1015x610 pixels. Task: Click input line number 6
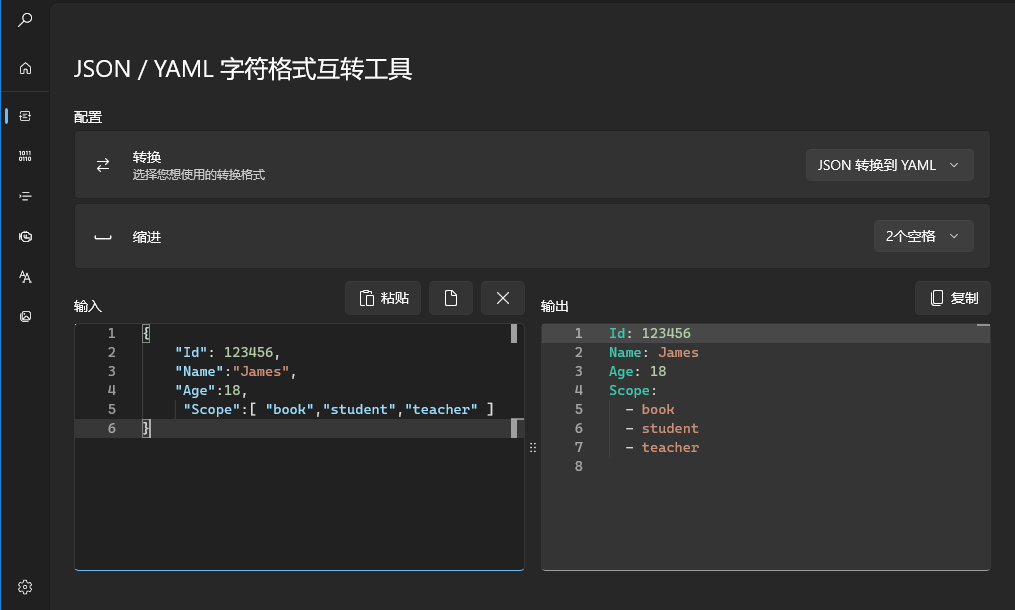tap(111, 429)
